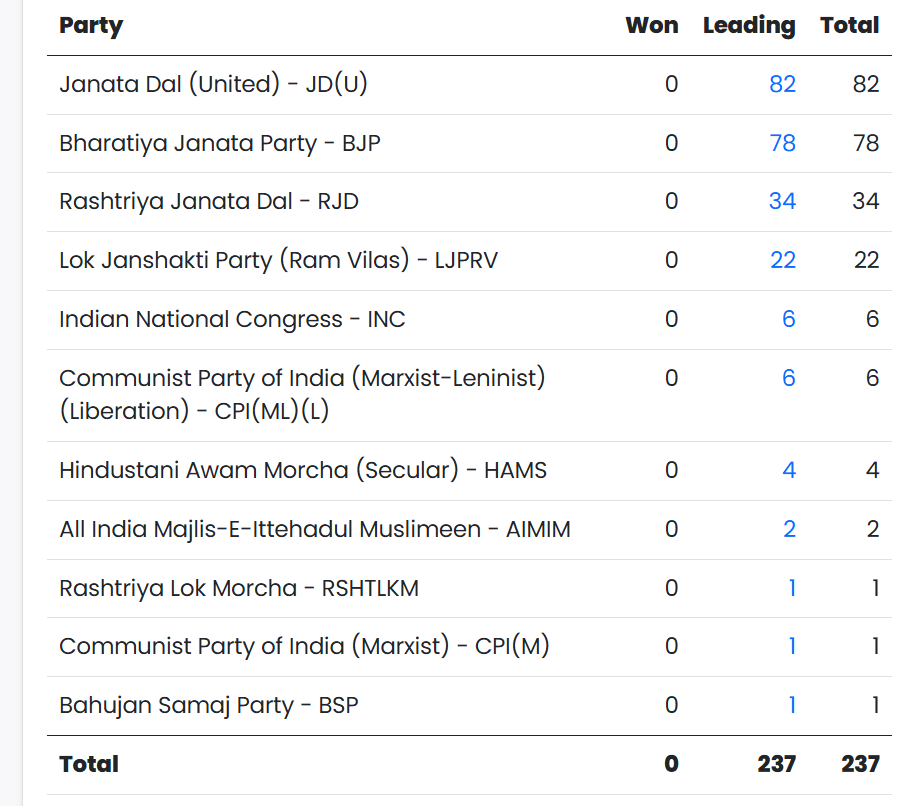The width and height of the screenshot is (913, 806).
Task: Select LJPRV leading seats link 22
Action: (x=782, y=260)
